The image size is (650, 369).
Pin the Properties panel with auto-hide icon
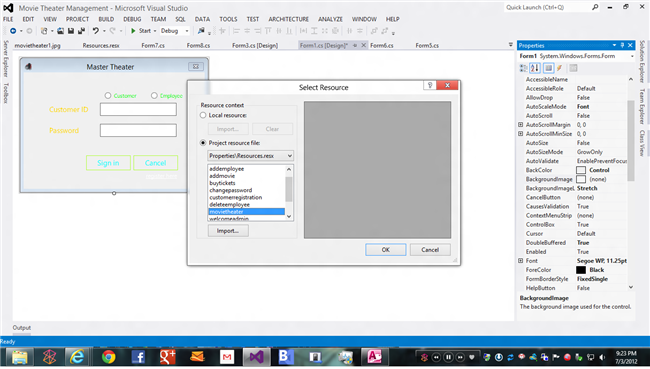(x=622, y=45)
